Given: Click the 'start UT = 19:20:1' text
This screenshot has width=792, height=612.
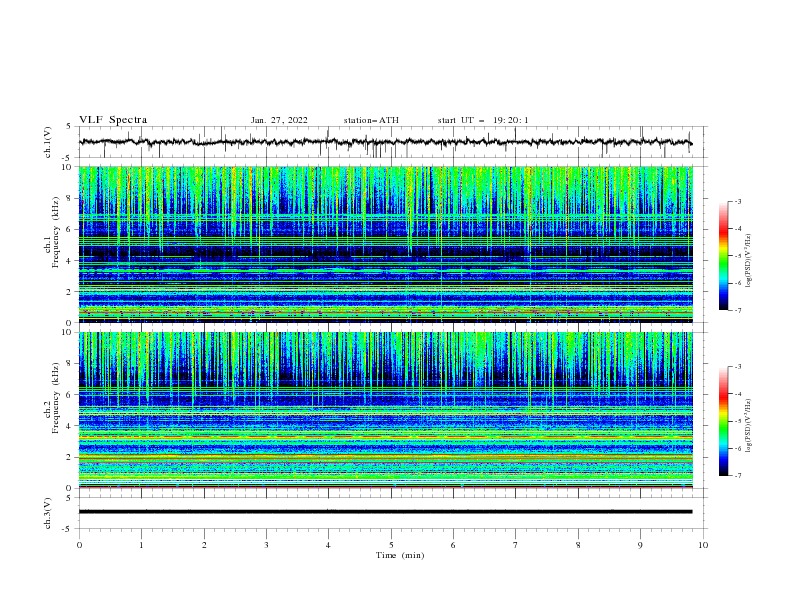Looking at the screenshot, I should click(483, 120).
